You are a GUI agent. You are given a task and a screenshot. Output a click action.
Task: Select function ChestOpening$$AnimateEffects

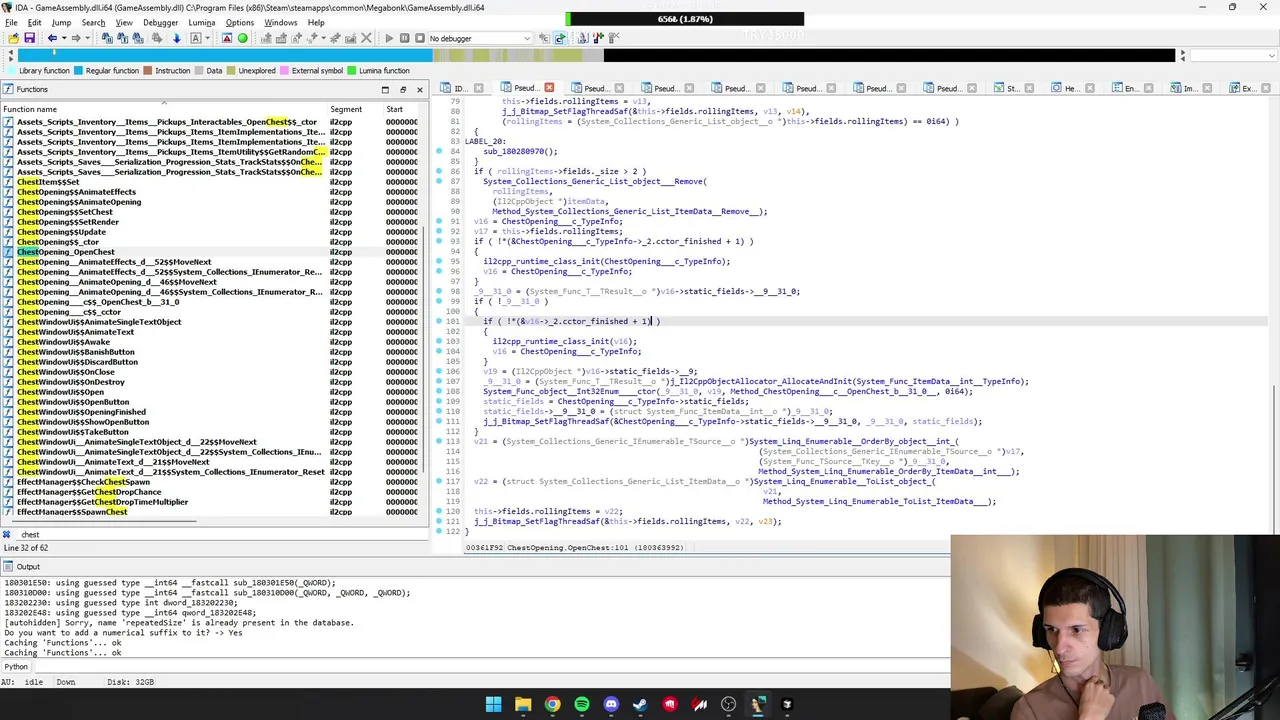[76, 192]
